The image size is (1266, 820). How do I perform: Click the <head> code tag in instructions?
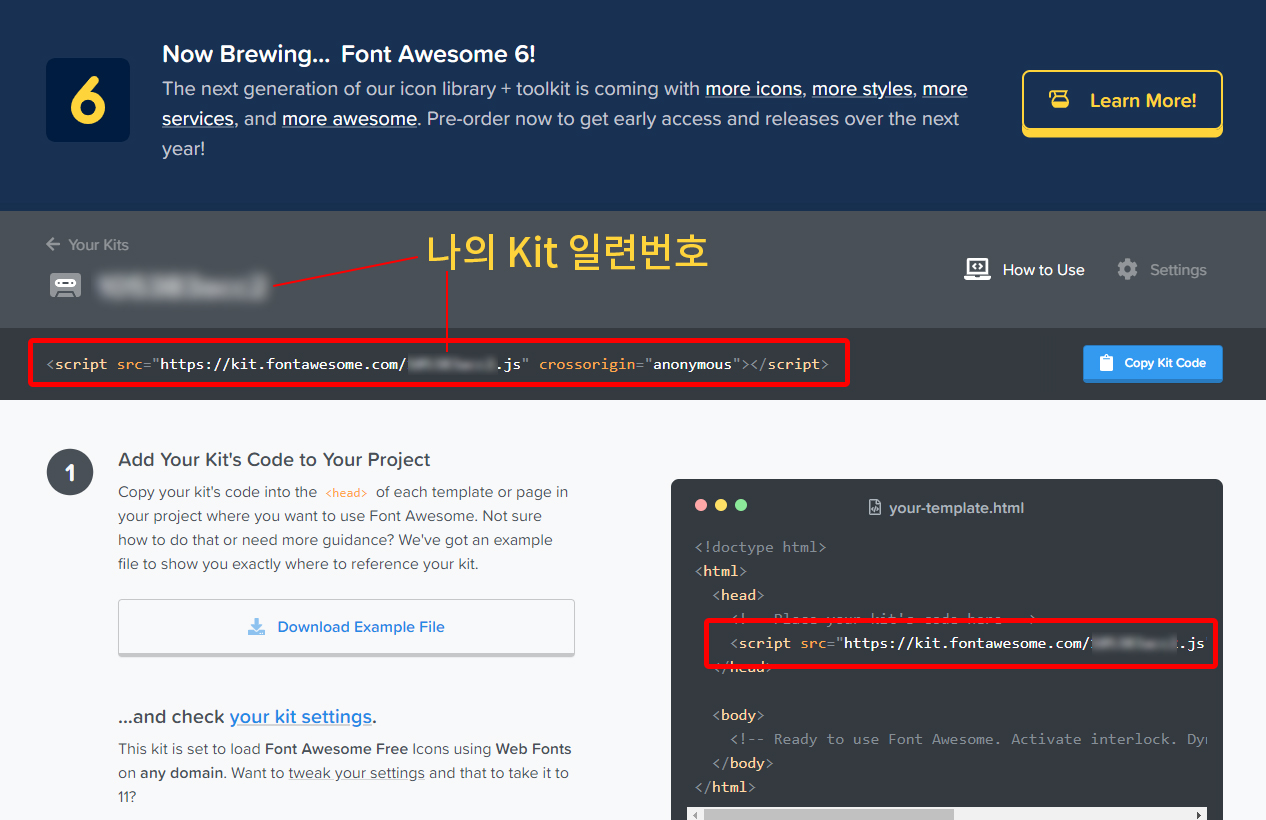[x=346, y=493]
